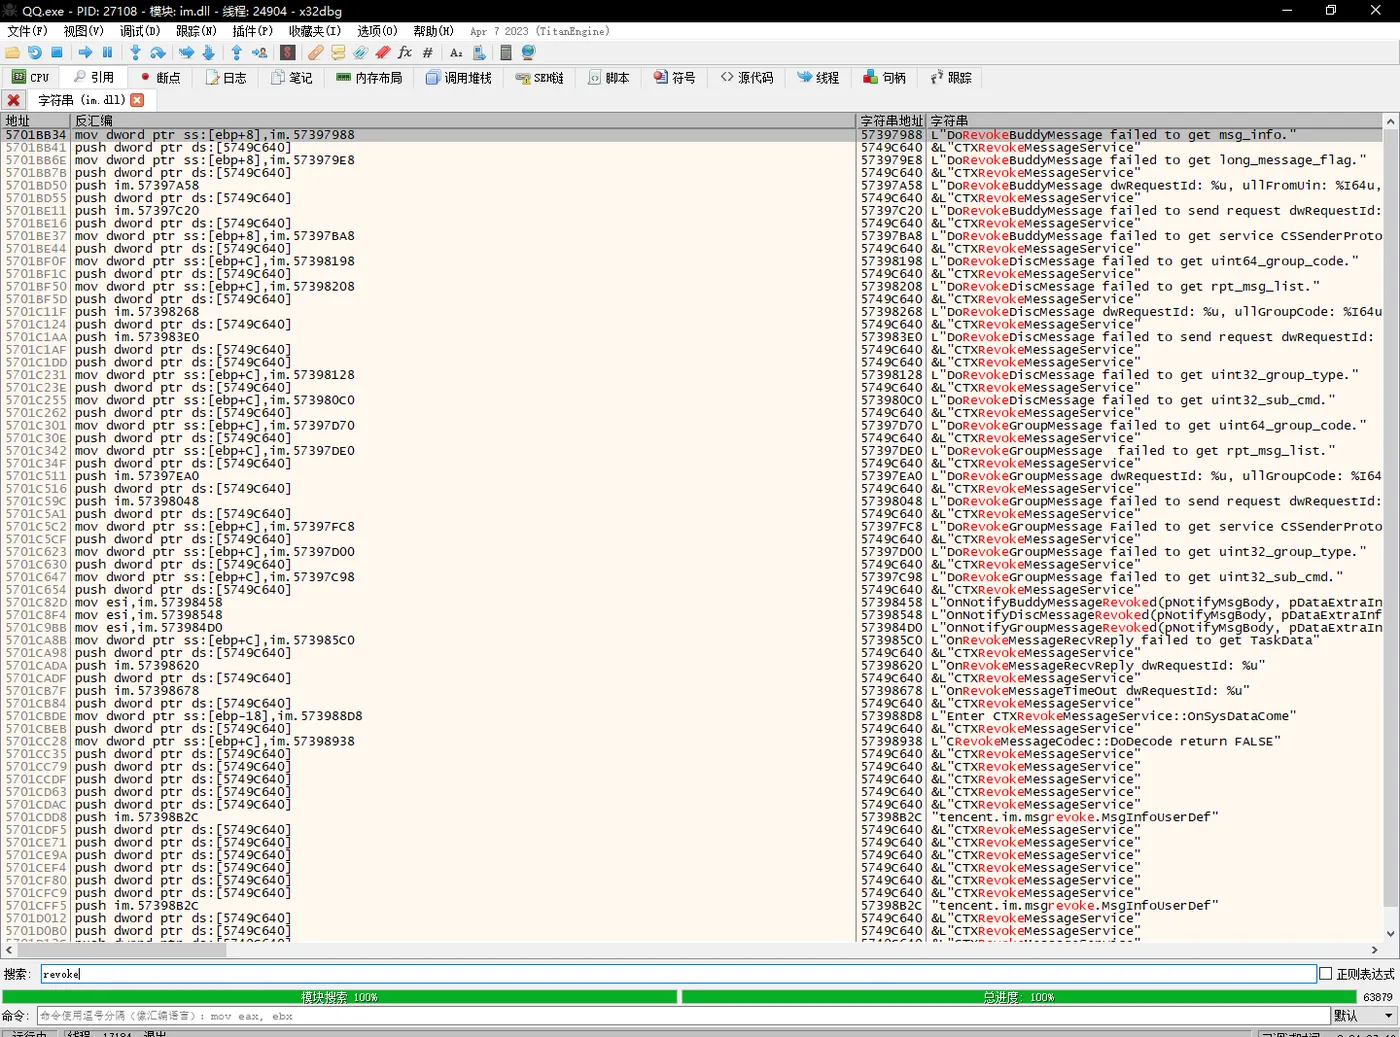Click the globe toolbar icon

(x=528, y=53)
